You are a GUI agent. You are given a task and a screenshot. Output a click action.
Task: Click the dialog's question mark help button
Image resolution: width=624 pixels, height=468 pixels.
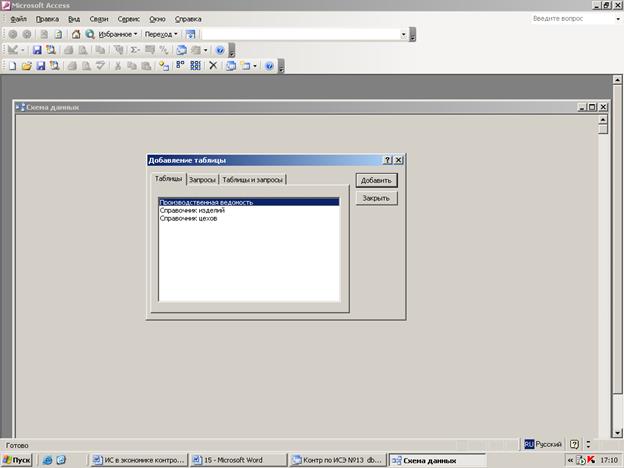[387, 160]
